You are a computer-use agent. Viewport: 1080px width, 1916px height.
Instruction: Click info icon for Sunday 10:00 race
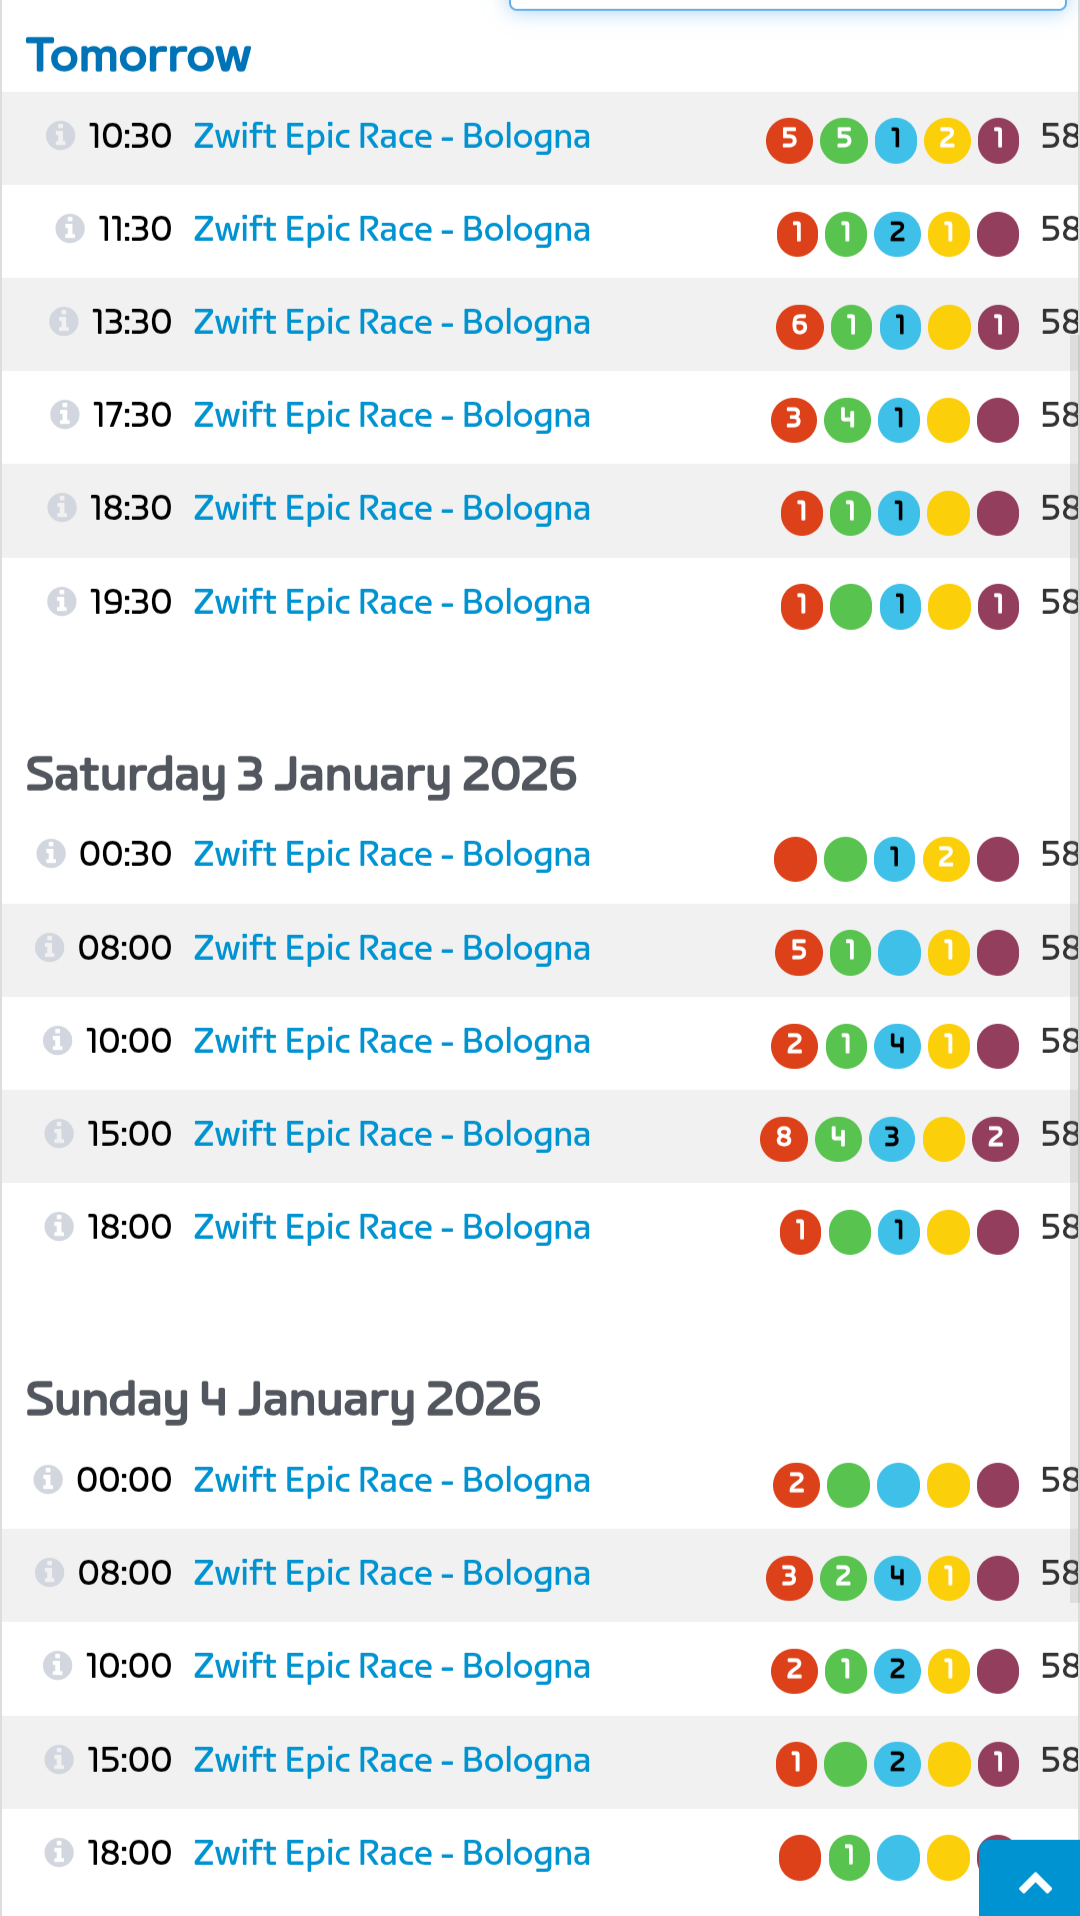57,1666
